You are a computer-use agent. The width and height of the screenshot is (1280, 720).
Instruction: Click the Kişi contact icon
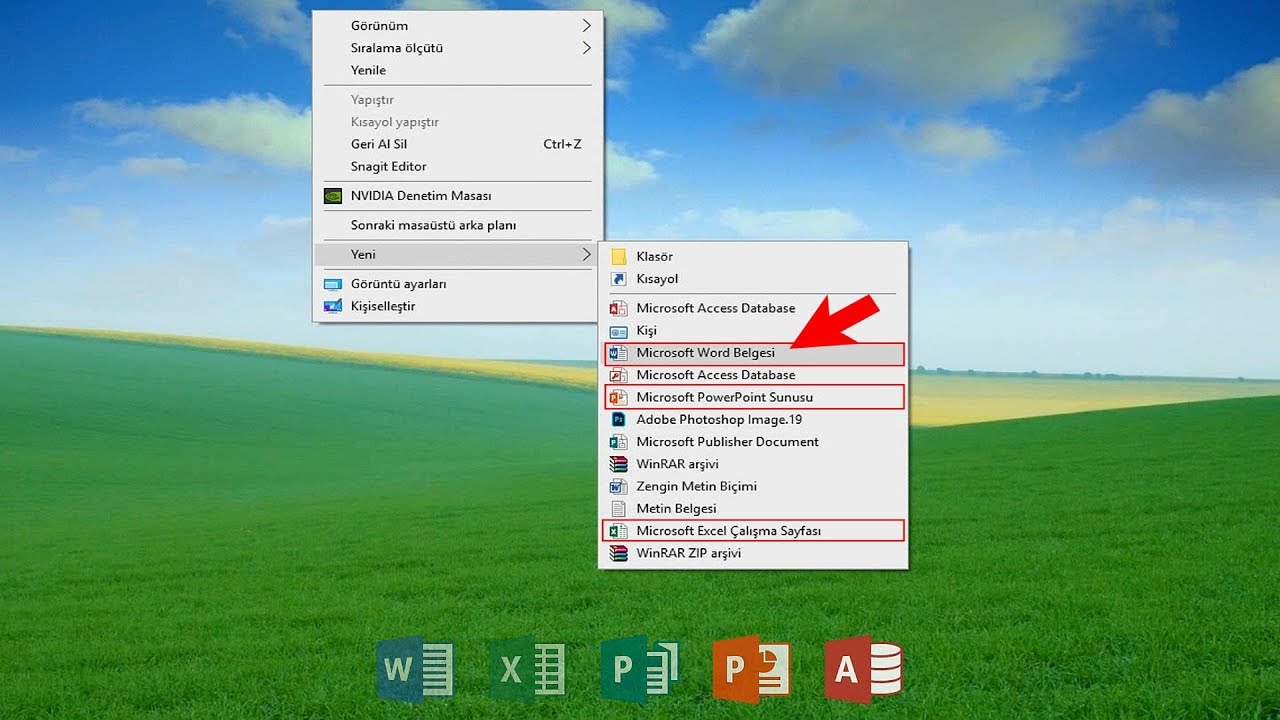[x=619, y=331]
